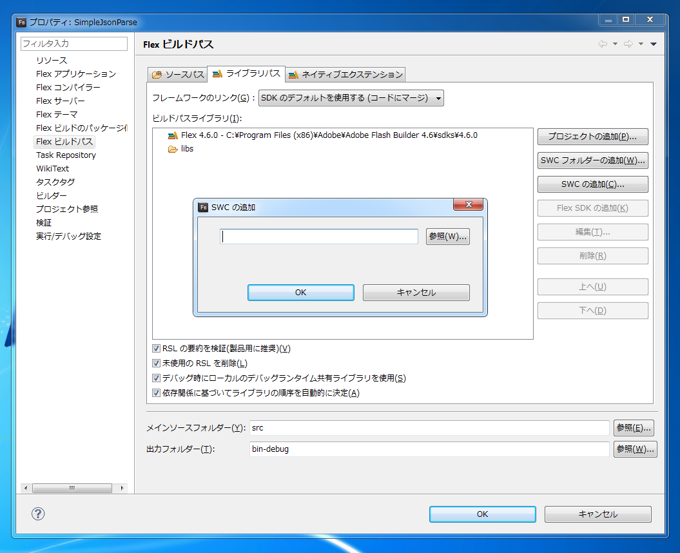The width and height of the screenshot is (680, 553).
Task: Select 検証 in the sidebar
Action: (43, 223)
